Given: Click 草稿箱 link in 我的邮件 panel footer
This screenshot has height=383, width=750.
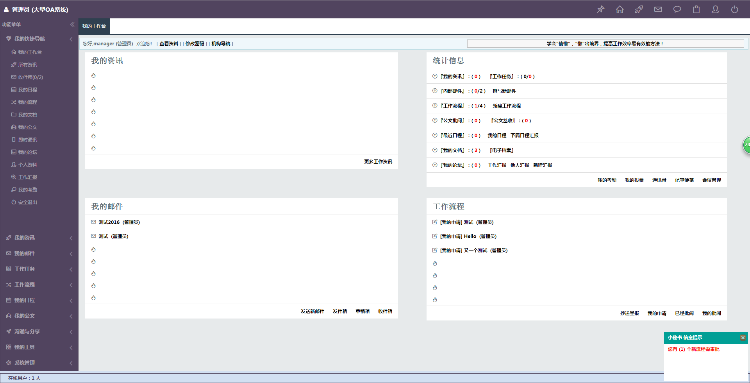Looking at the screenshot, I should coord(363,311).
